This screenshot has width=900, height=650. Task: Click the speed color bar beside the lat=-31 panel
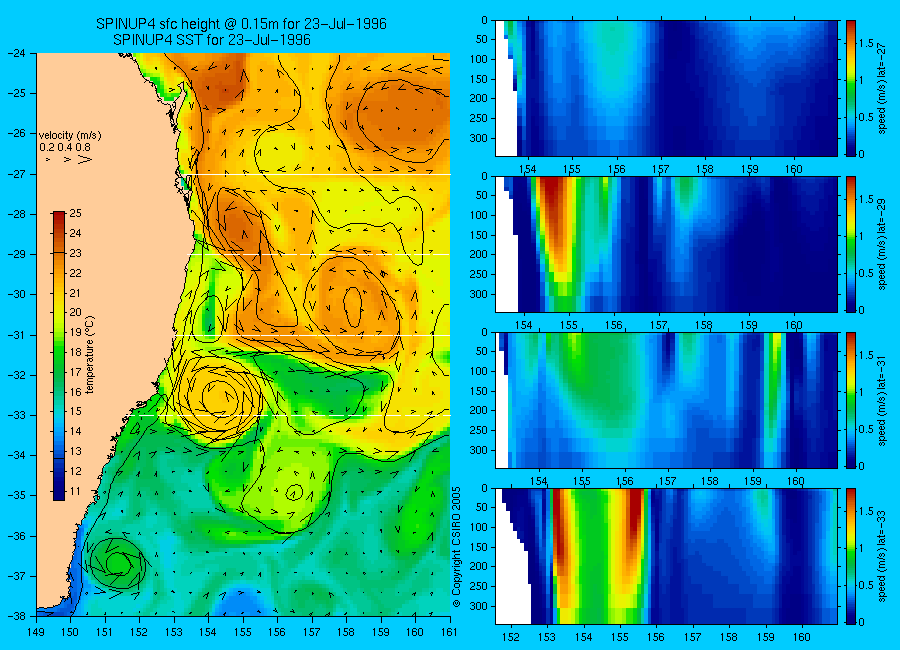(851, 400)
